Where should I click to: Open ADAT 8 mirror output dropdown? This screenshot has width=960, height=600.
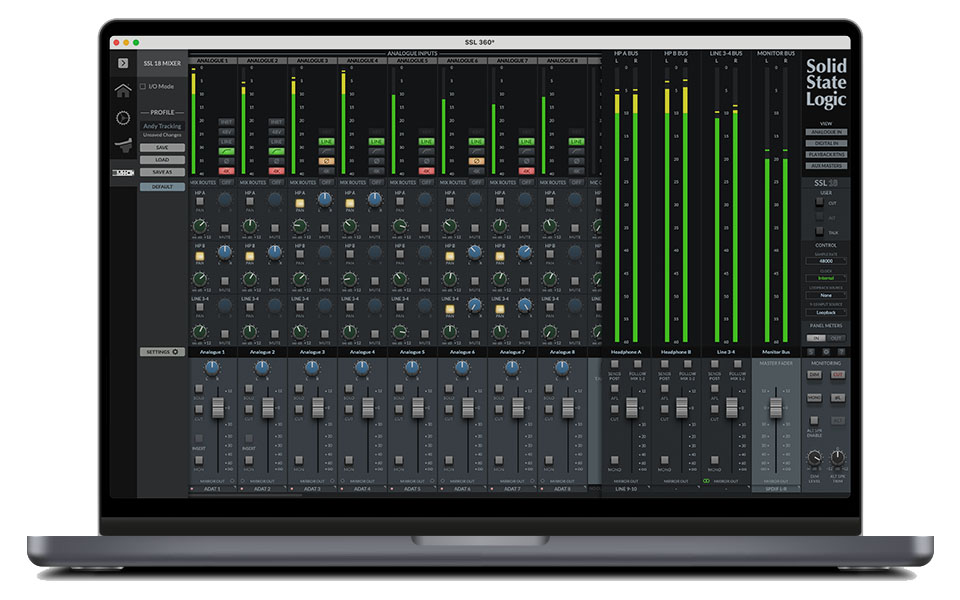point(562,489)
